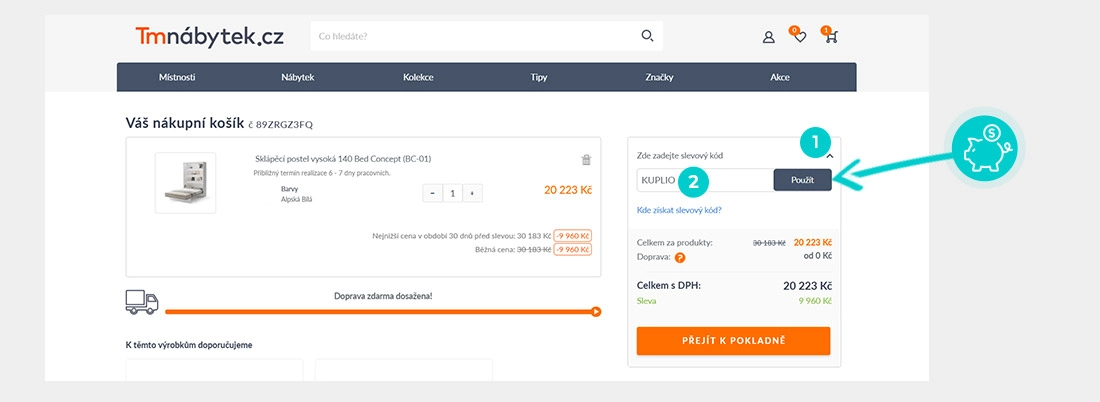Viewport: 1100px width, 402px height.
Task: Open the Tipy menu
Action: click(539, 77)
